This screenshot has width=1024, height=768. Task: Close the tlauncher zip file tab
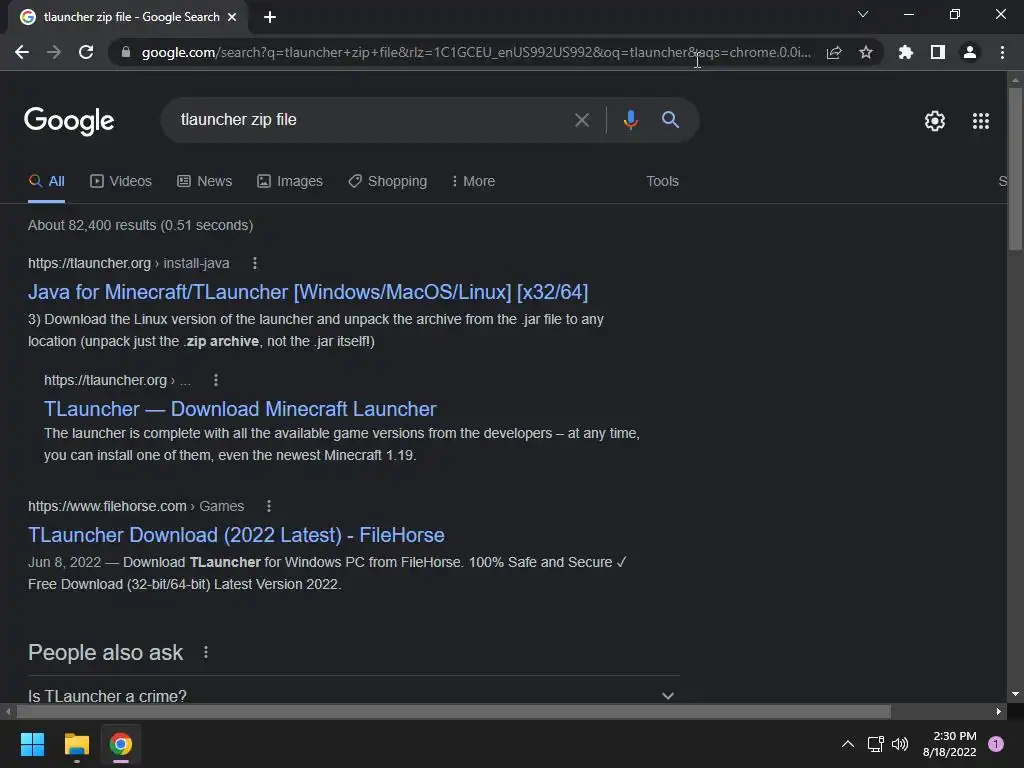click(232, 17)
